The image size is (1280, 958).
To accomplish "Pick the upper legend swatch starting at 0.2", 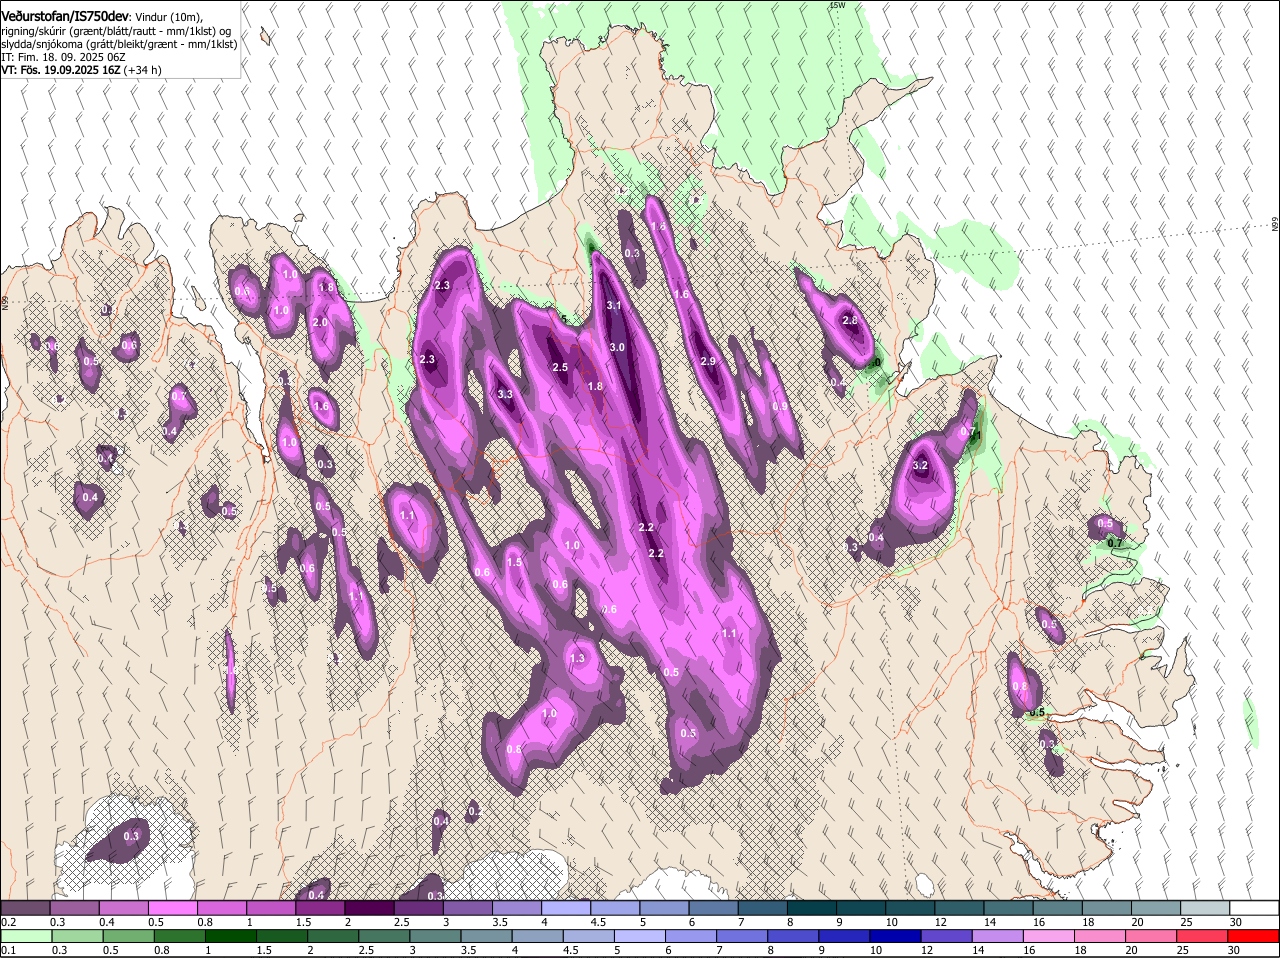I will point(25,907).
